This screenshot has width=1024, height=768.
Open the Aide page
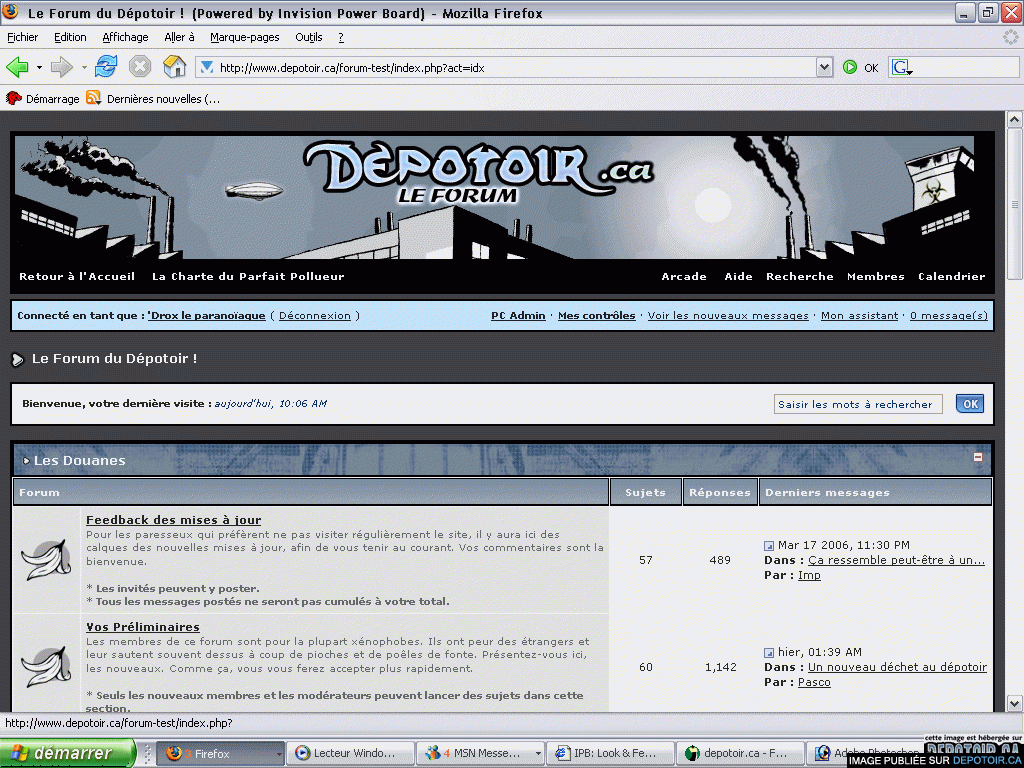point(739,276)
